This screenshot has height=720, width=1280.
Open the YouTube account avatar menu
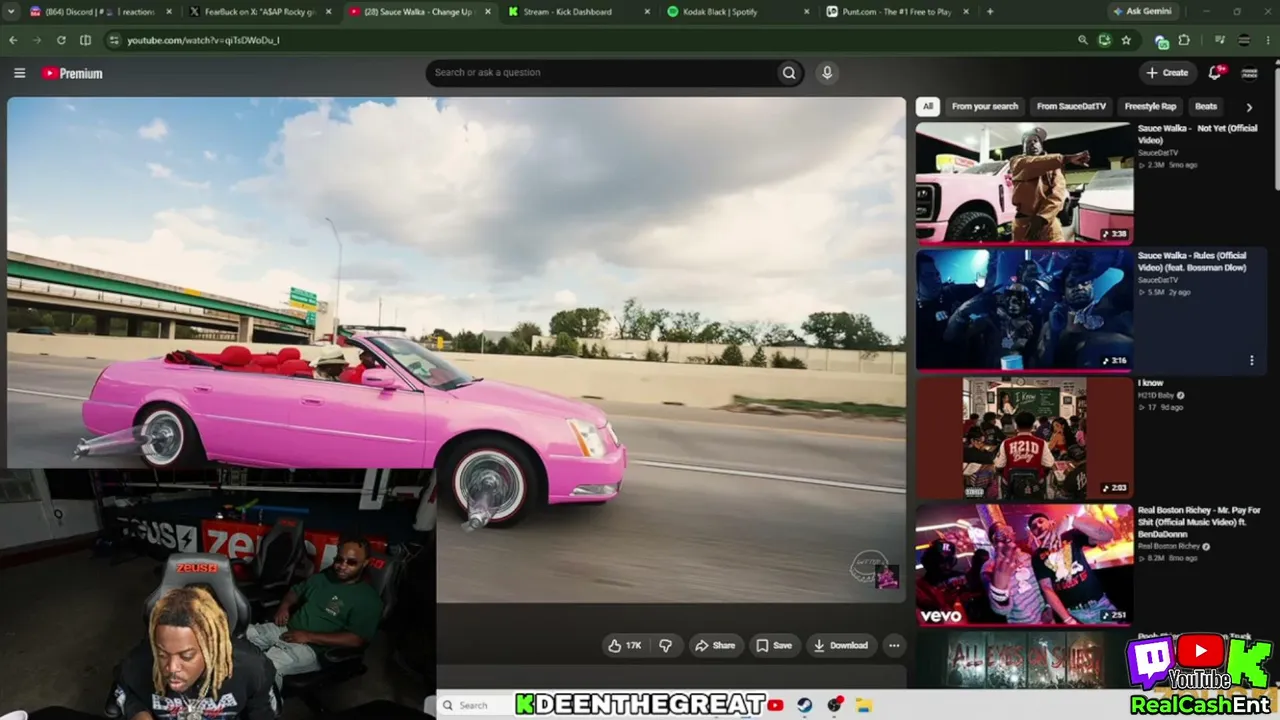[x=1249, y=73]
